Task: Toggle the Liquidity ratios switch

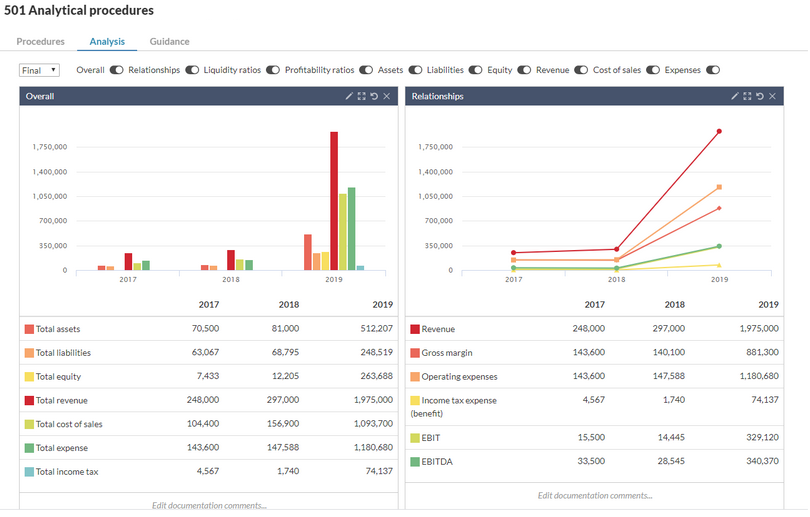Action: (273, 71)
